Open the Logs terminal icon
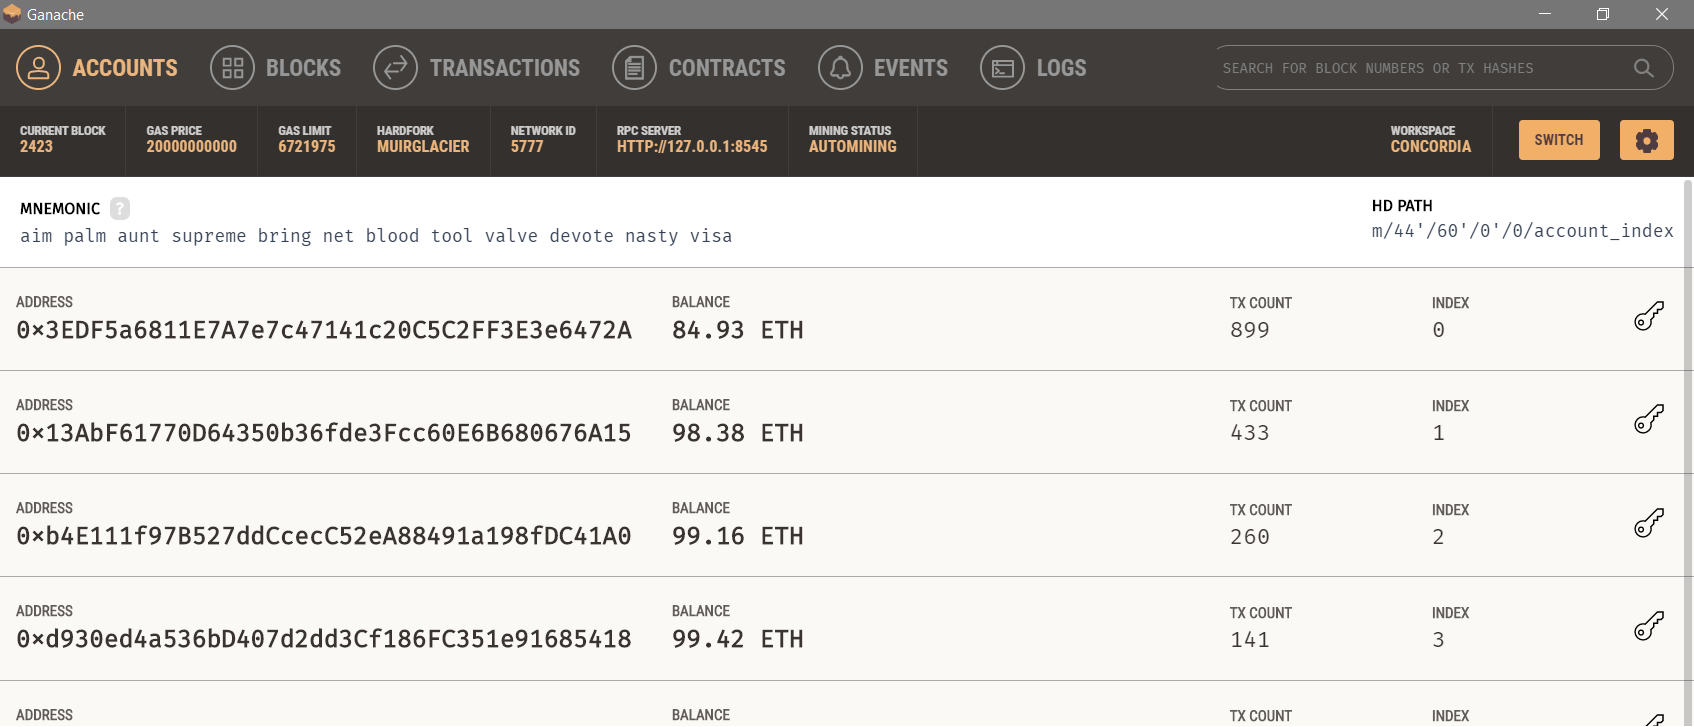The image size is (1694, 727). (1002, 68)
